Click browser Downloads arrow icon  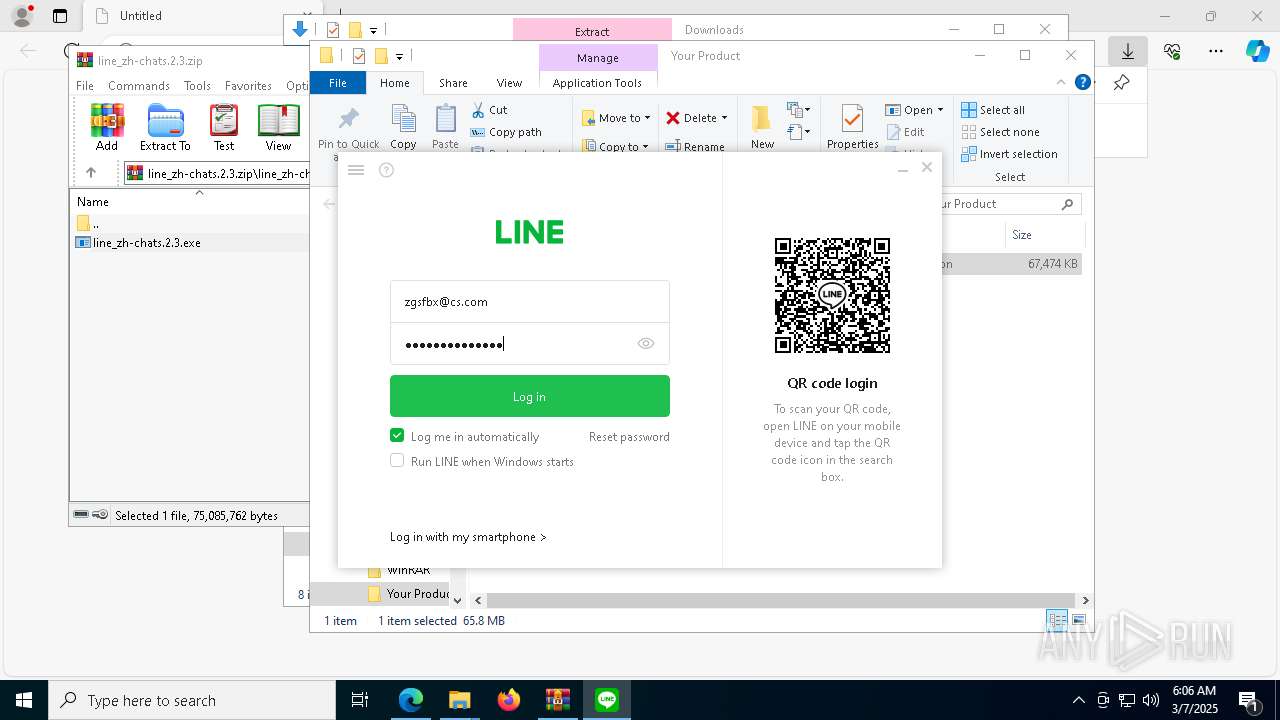(1128, 51)
